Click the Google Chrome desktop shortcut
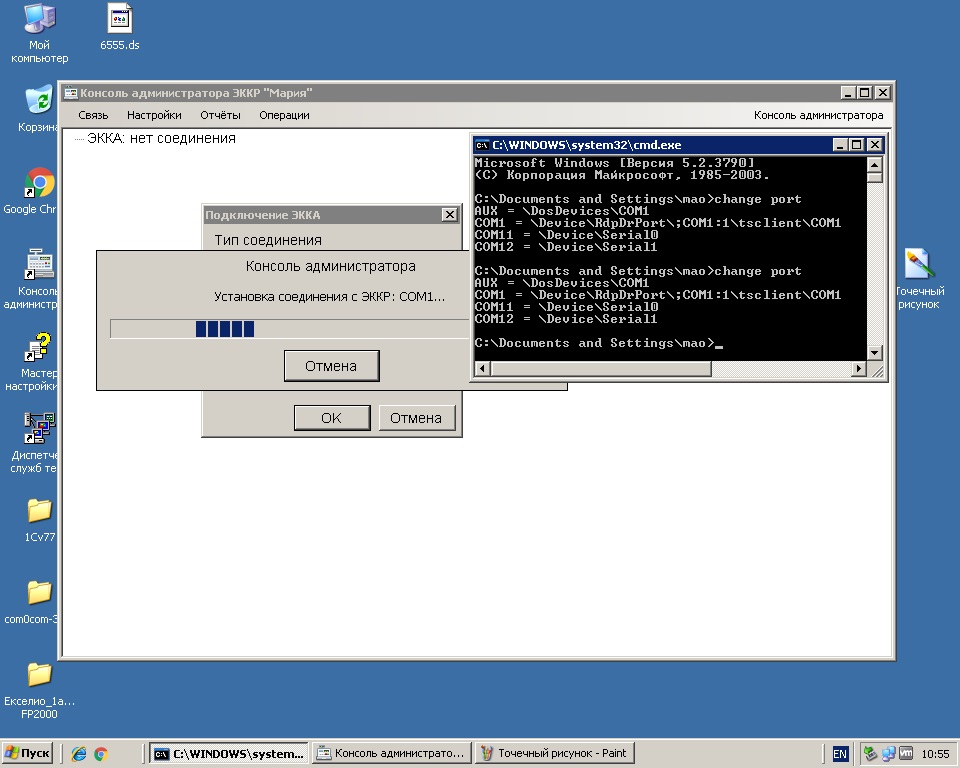Image resolution: width=960 pixels, height=768 pixels. [39, 184]
